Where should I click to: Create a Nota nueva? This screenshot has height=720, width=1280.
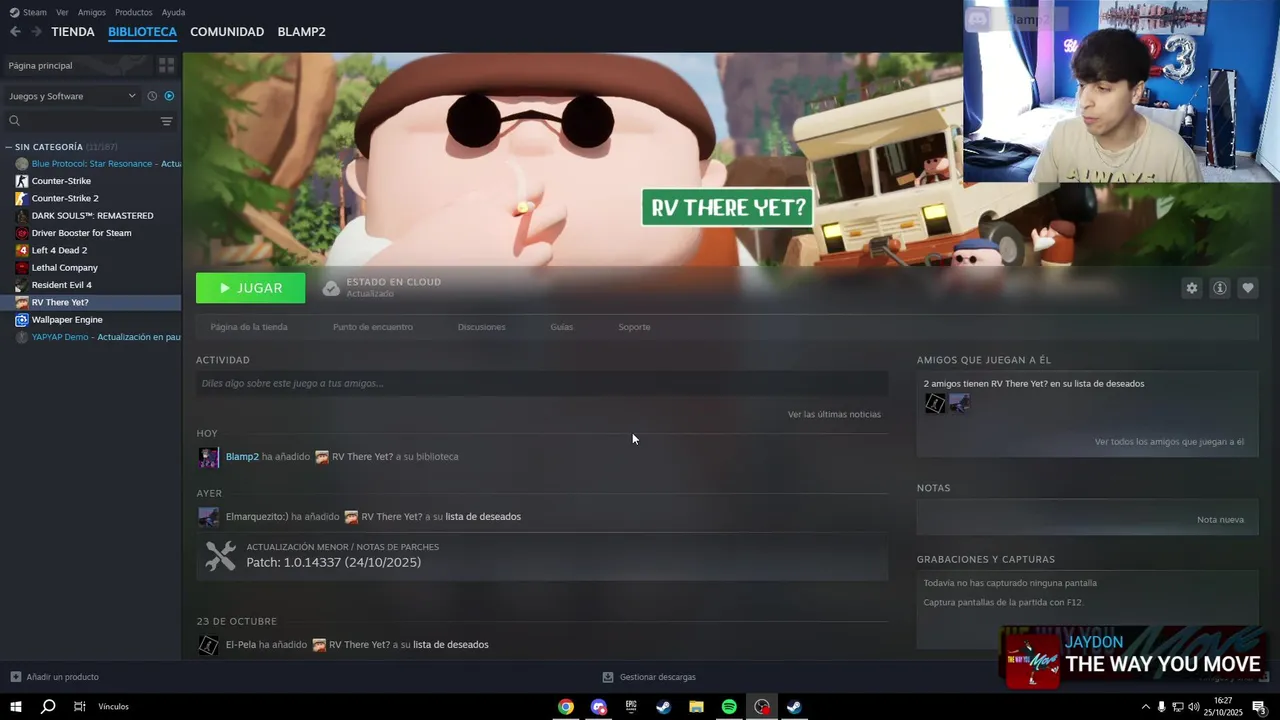pyautogui.click(x=1220, y=520)
